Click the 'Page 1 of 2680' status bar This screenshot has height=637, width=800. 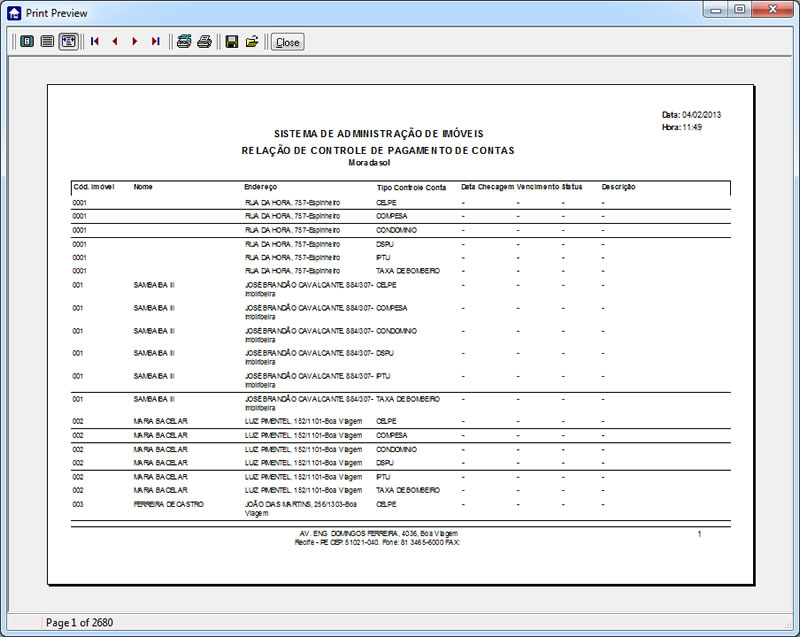[x=80, y=623]
